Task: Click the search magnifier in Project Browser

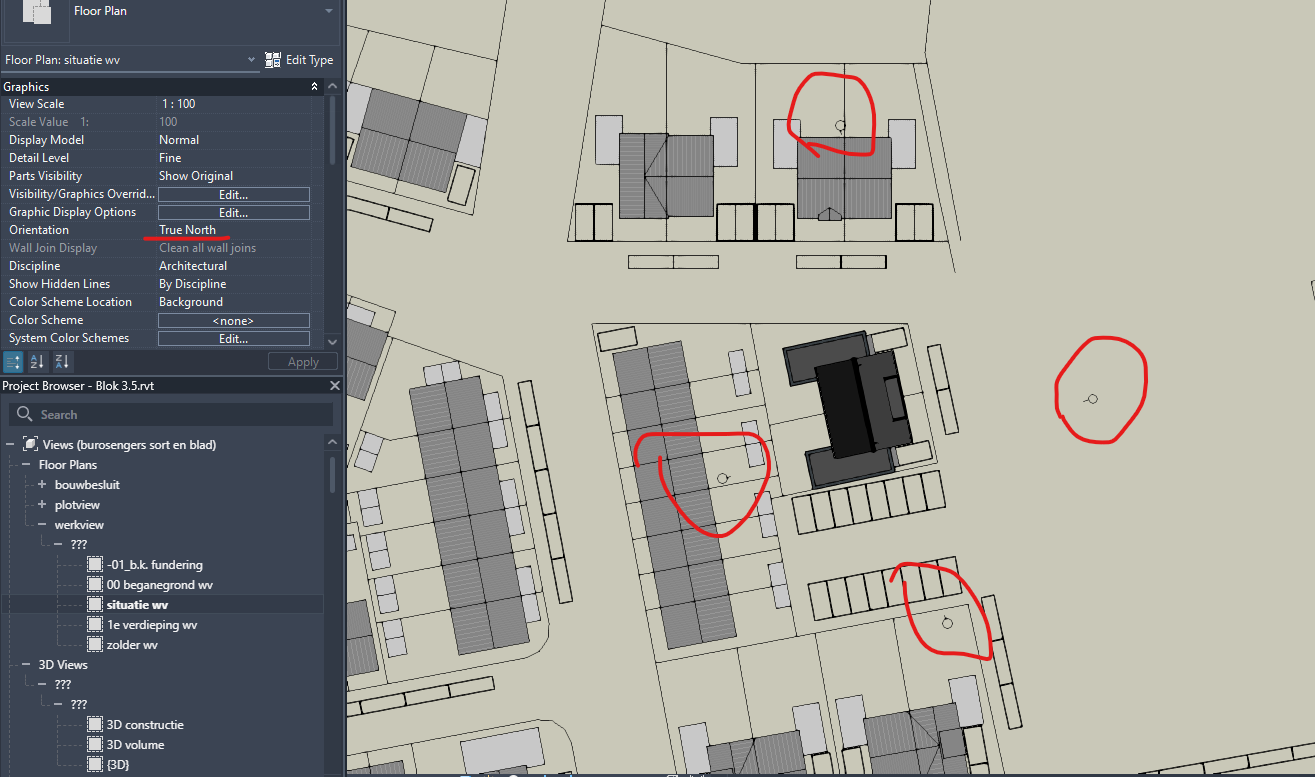Action: point(22,414)
